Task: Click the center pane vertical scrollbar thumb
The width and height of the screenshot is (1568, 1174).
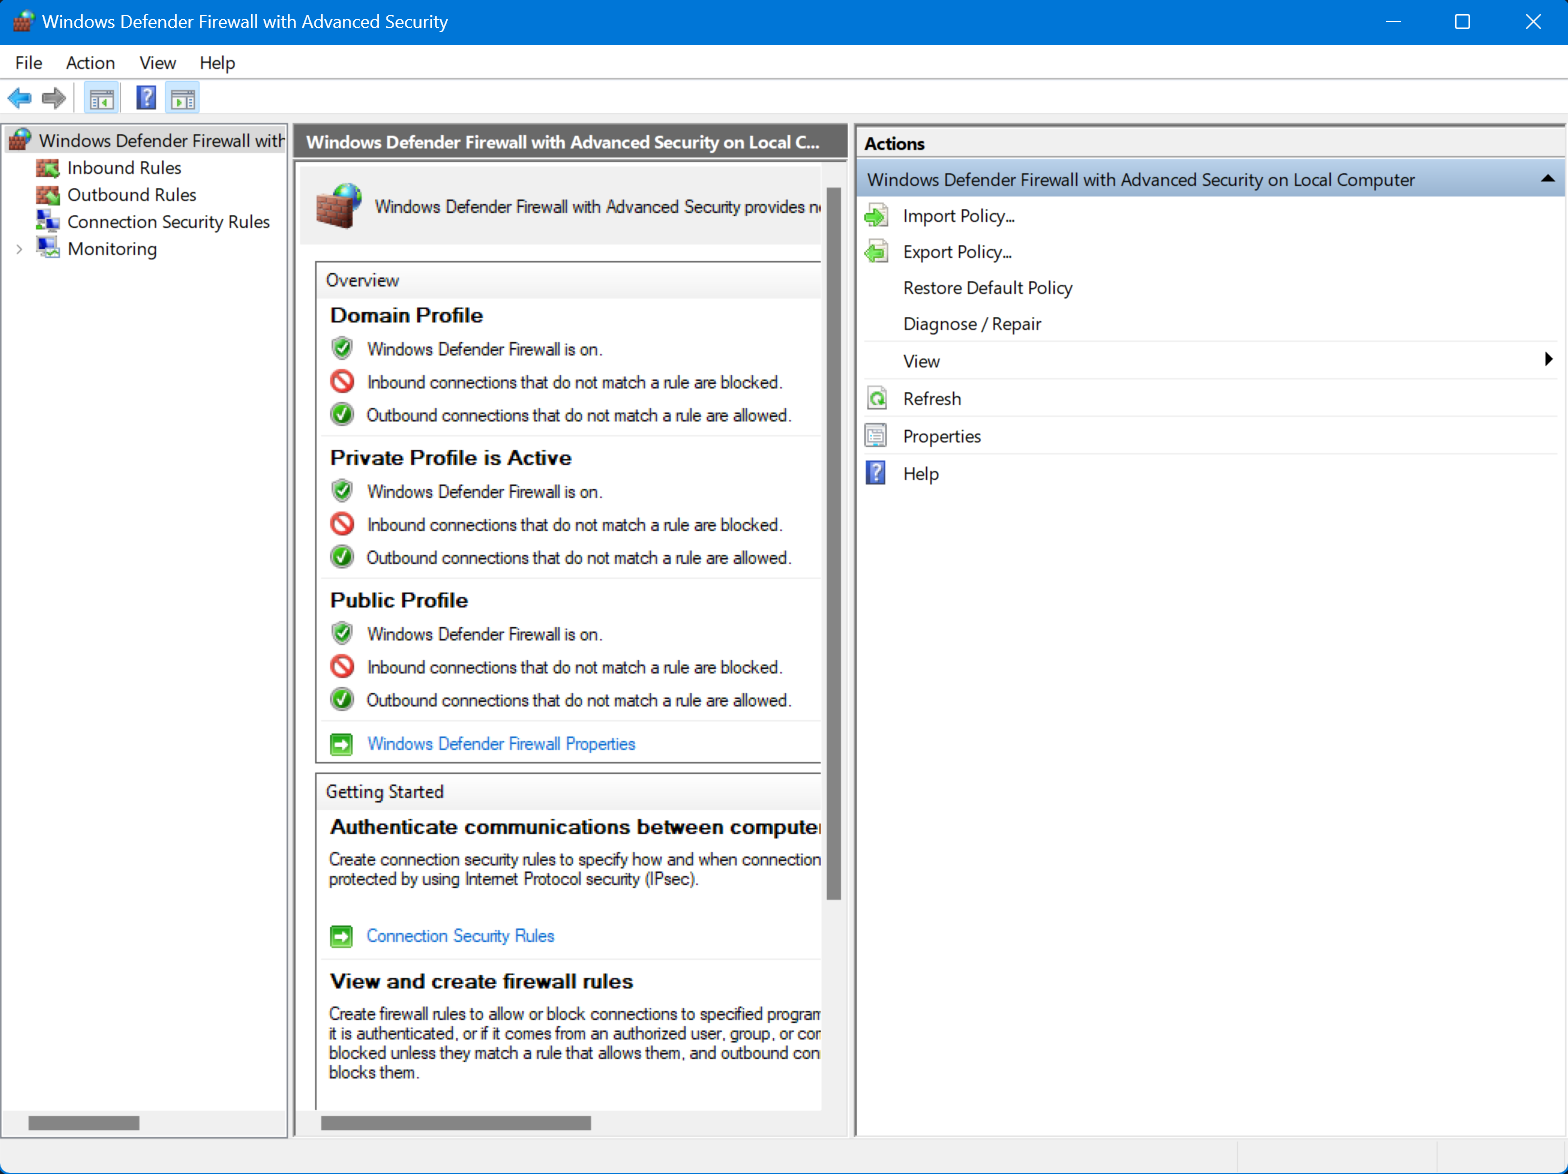Action: click(834, 543)
